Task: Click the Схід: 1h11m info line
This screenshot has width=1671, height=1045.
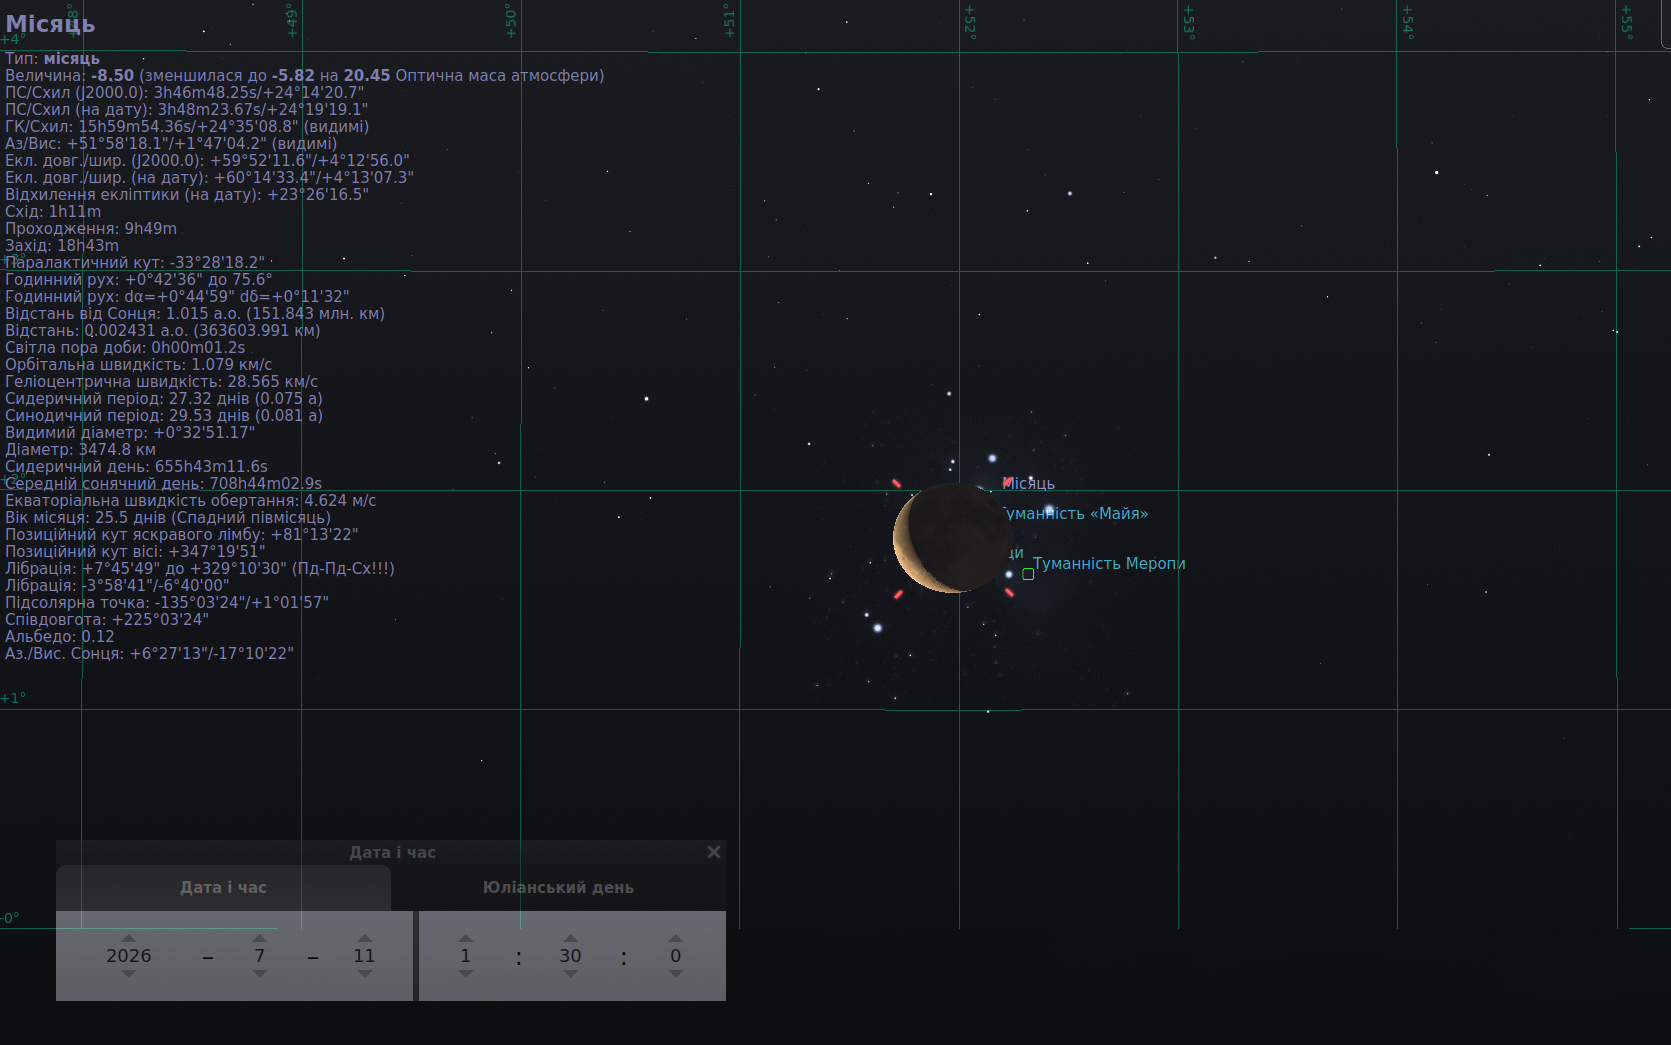Action: pos(53,211)
